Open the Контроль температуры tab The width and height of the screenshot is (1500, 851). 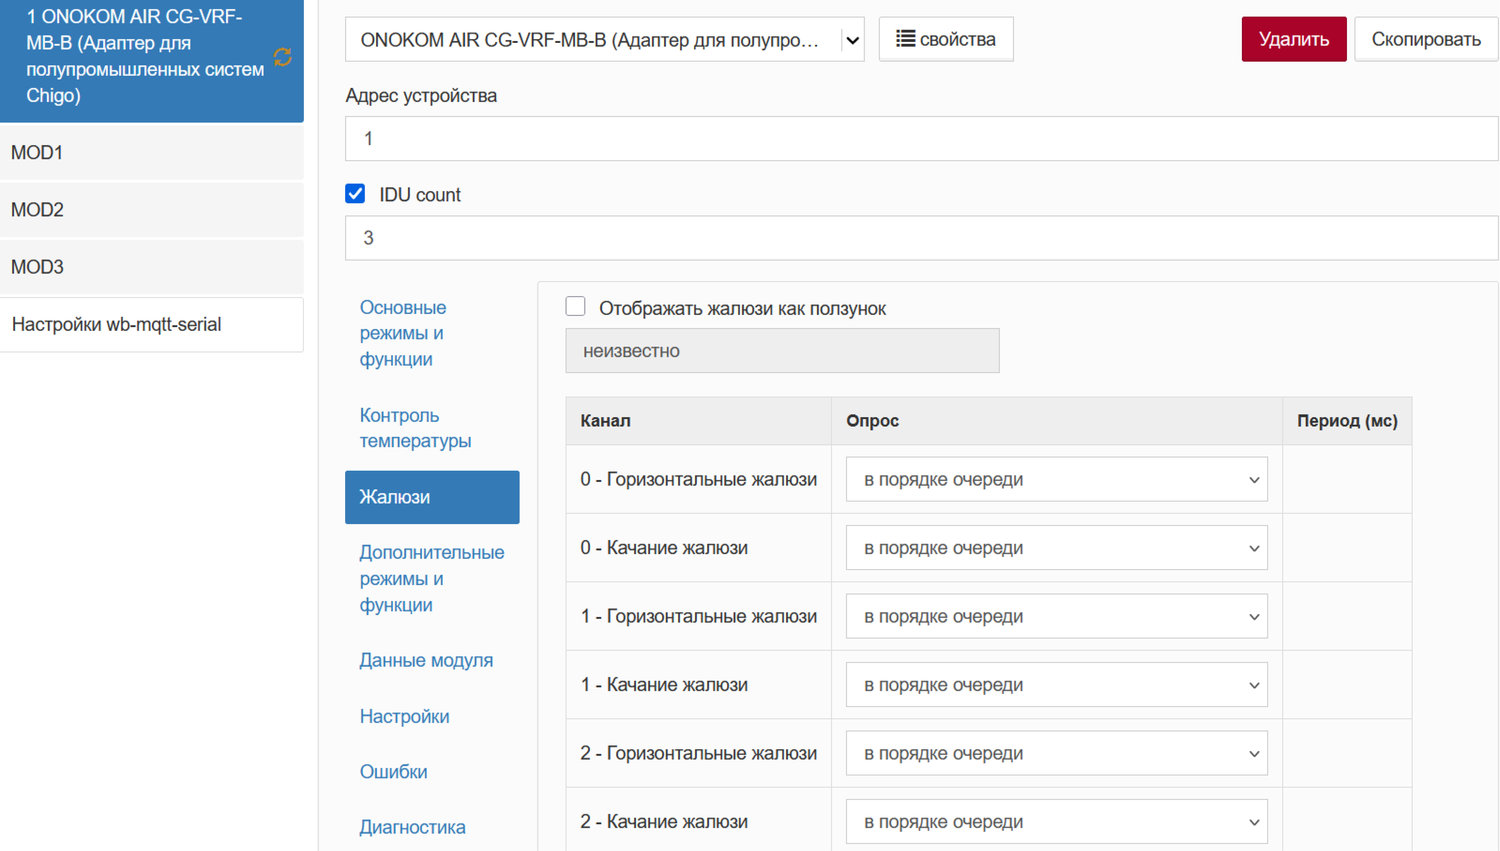[415, 428]
